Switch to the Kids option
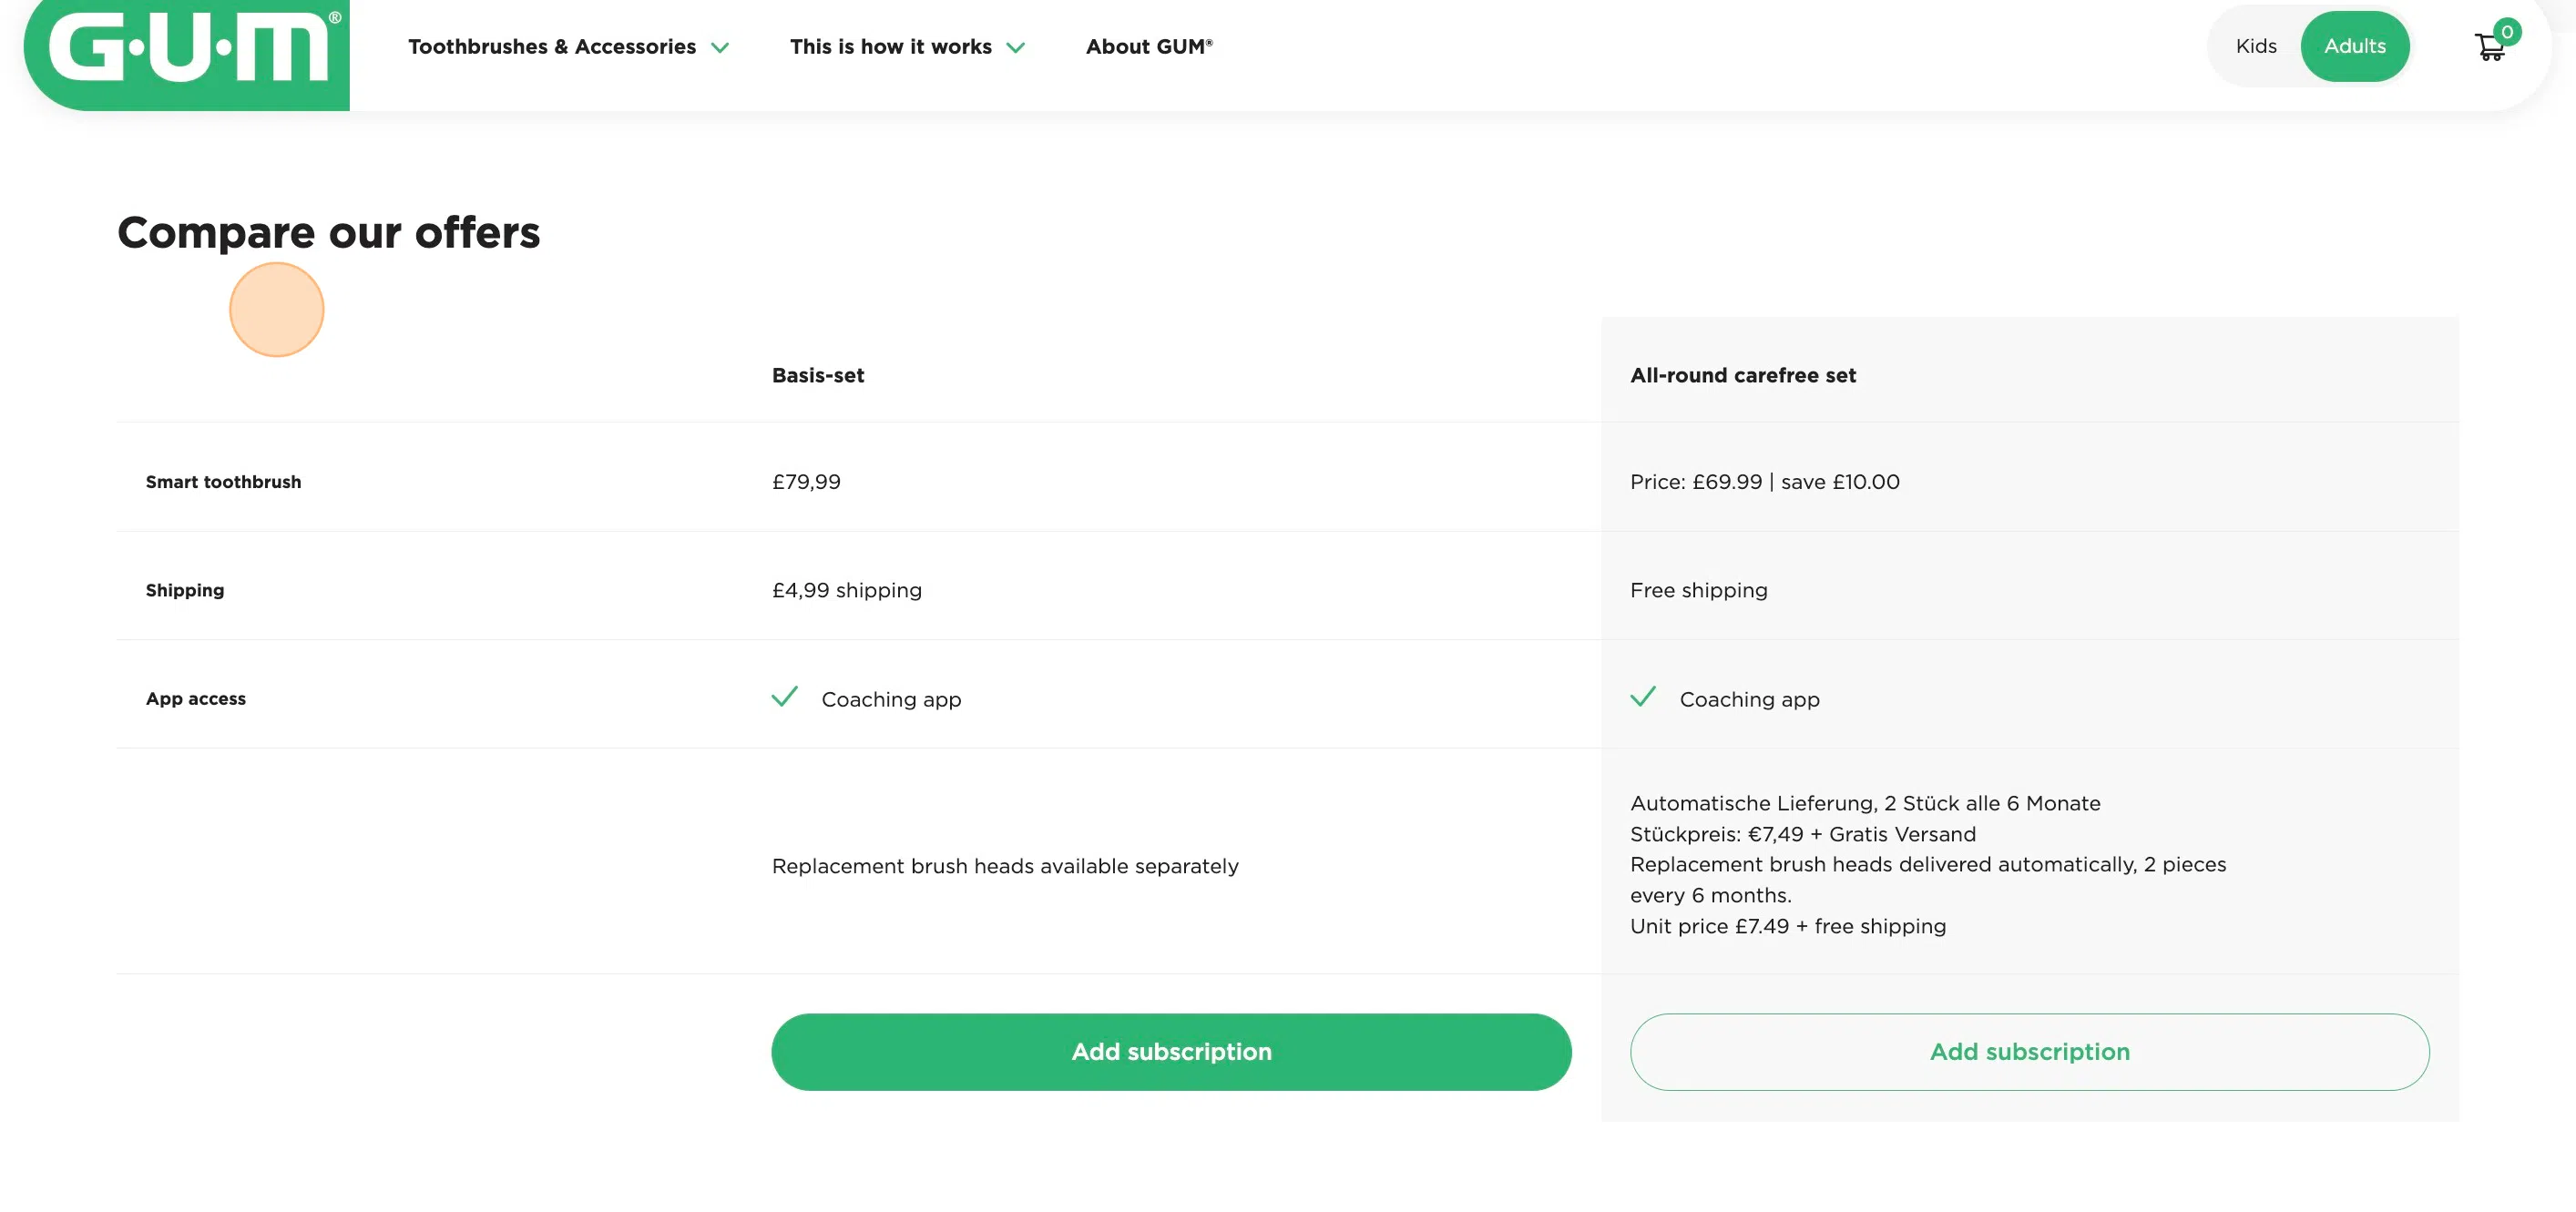The height and width of the screenshot is (1212, 2576). (x=2256, y=46)
